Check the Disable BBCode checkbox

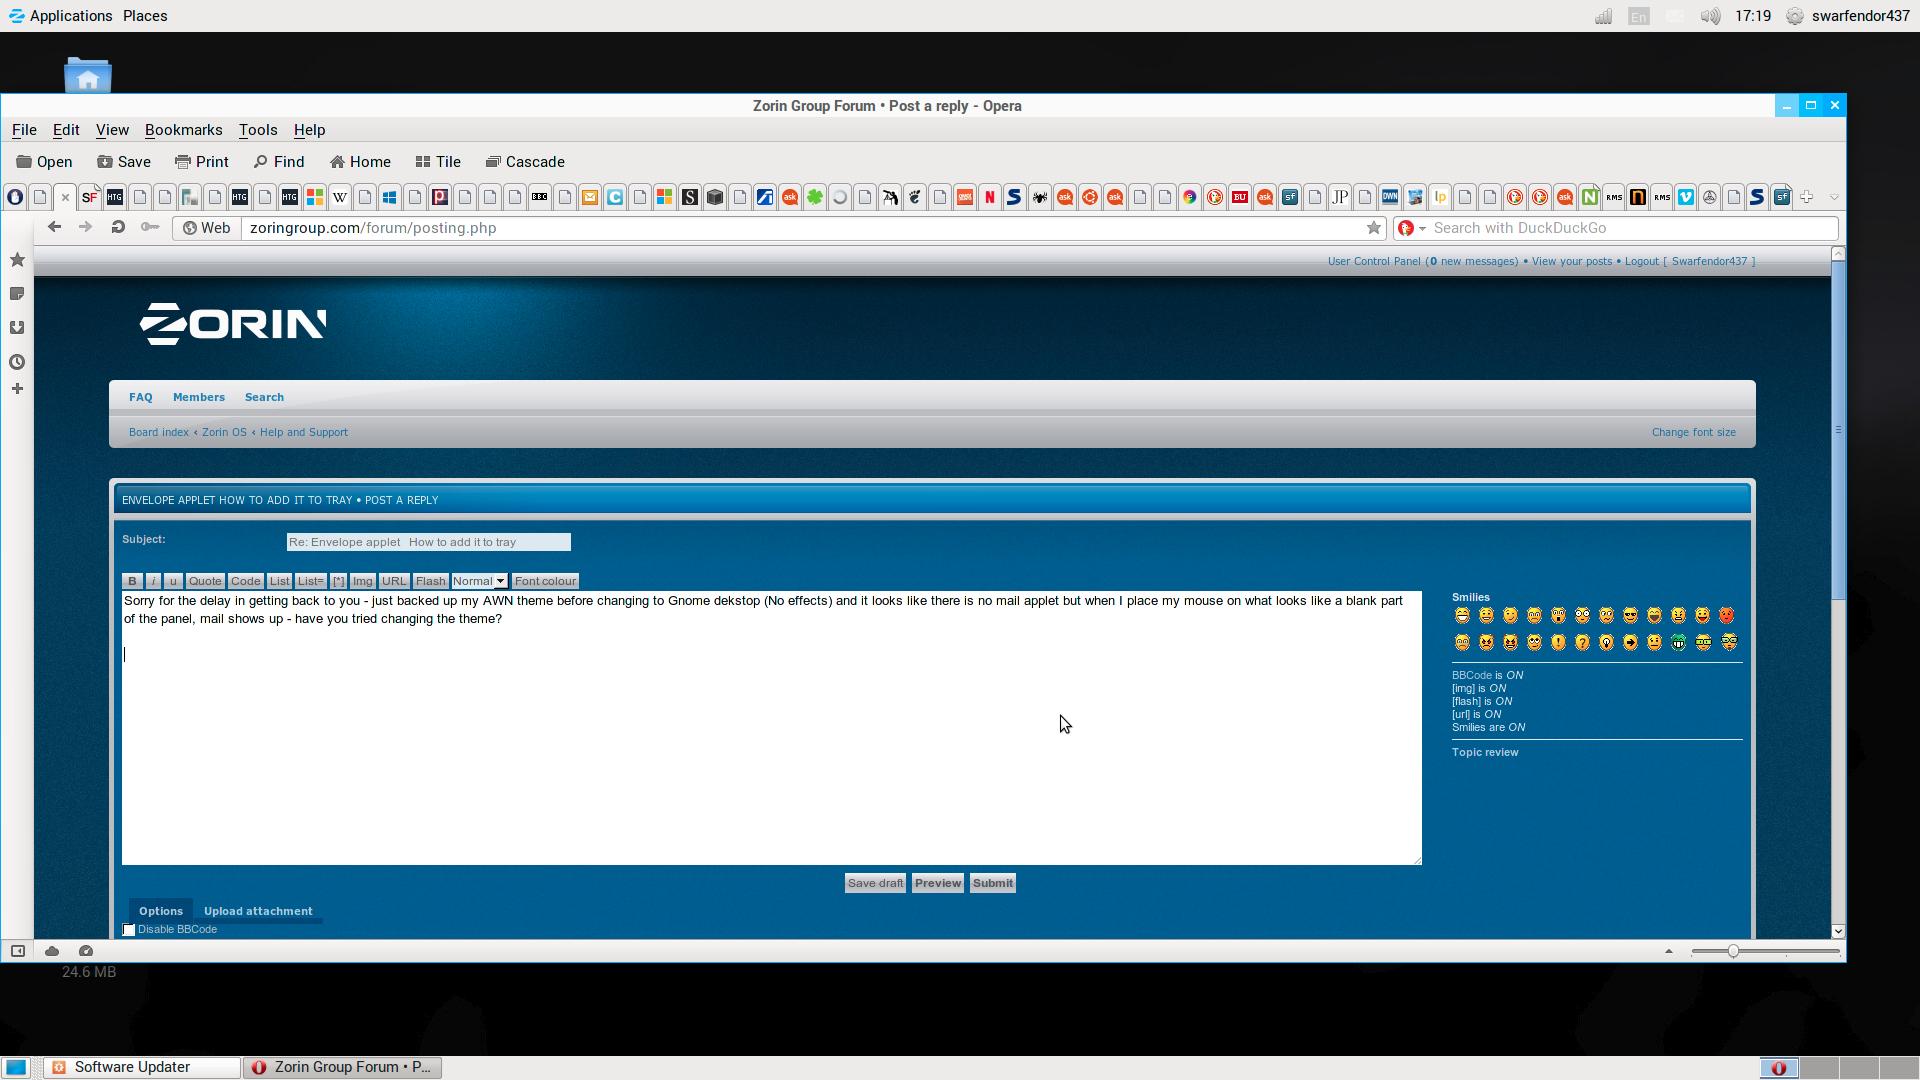pyautogui.click(x=129, y=930)
